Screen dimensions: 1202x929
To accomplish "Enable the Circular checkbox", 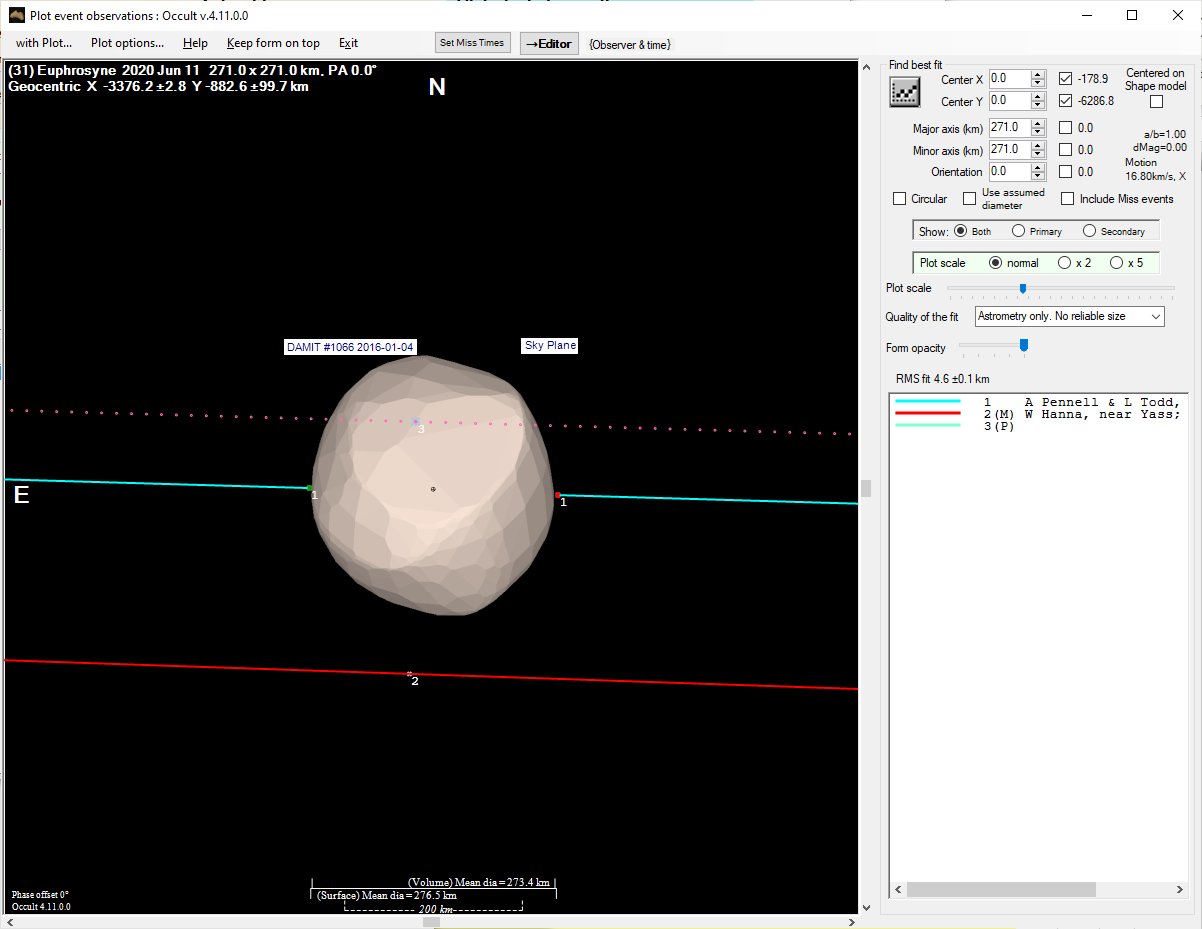I will pos(900,199).
